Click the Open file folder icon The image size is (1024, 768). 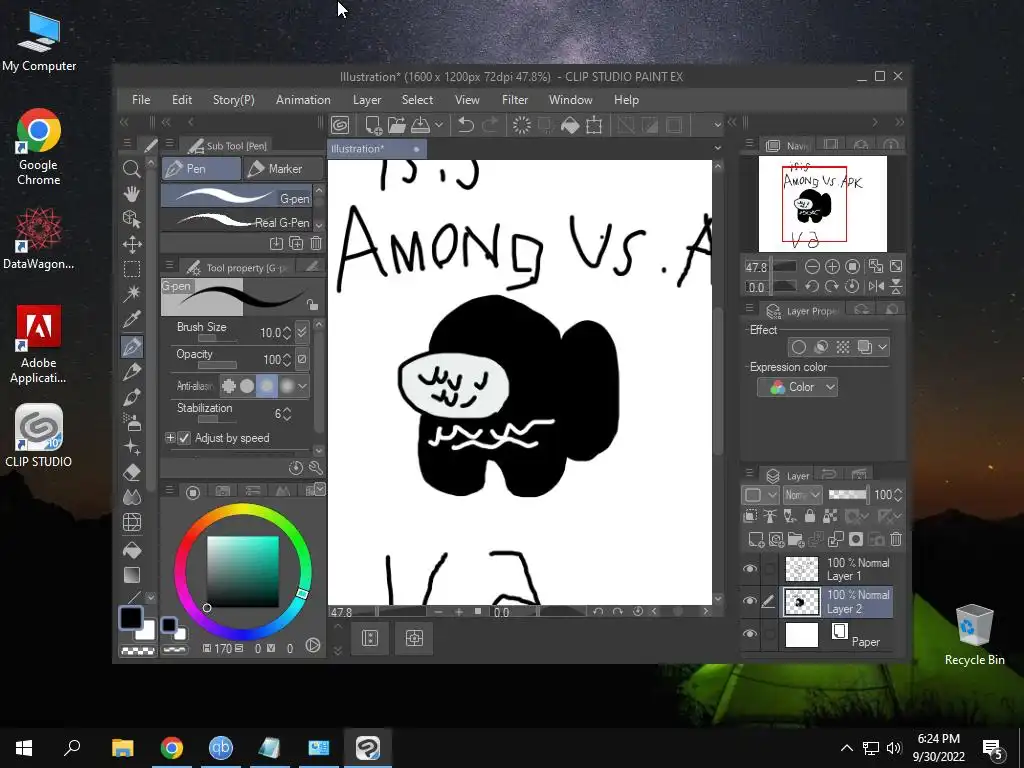(x=396, y=125)
